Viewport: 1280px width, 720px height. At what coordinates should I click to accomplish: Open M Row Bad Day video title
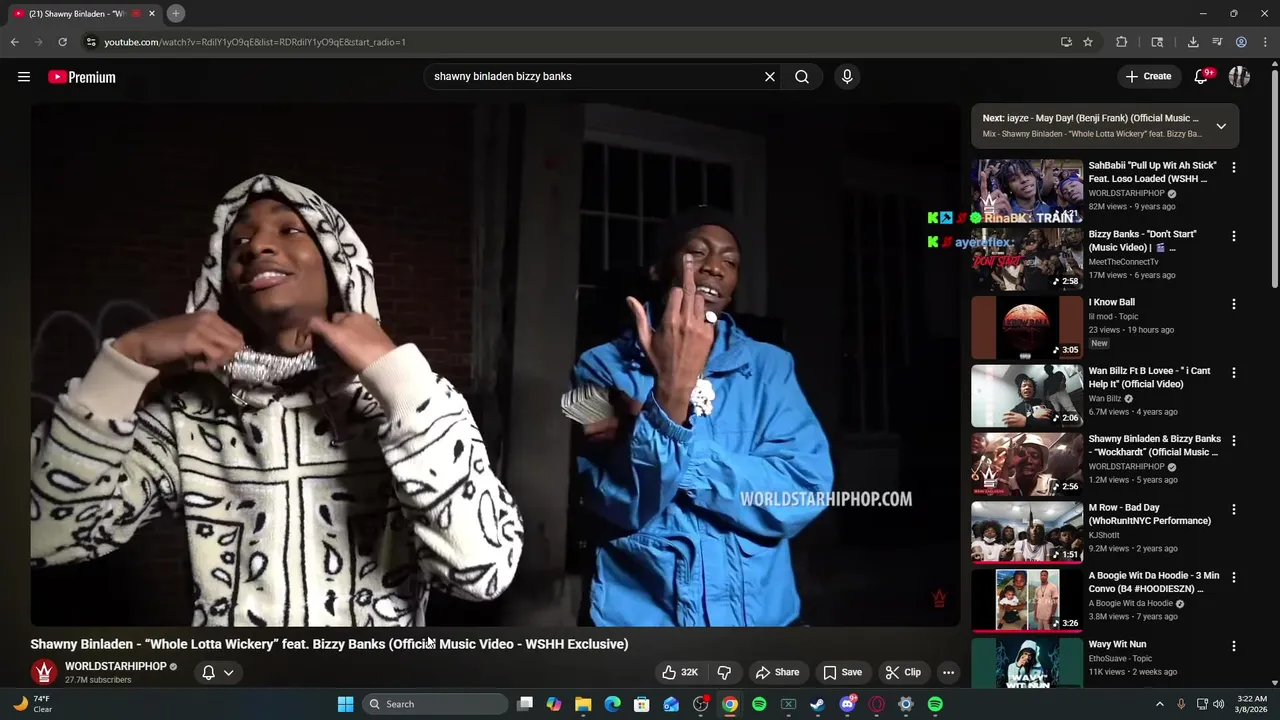1149,514
